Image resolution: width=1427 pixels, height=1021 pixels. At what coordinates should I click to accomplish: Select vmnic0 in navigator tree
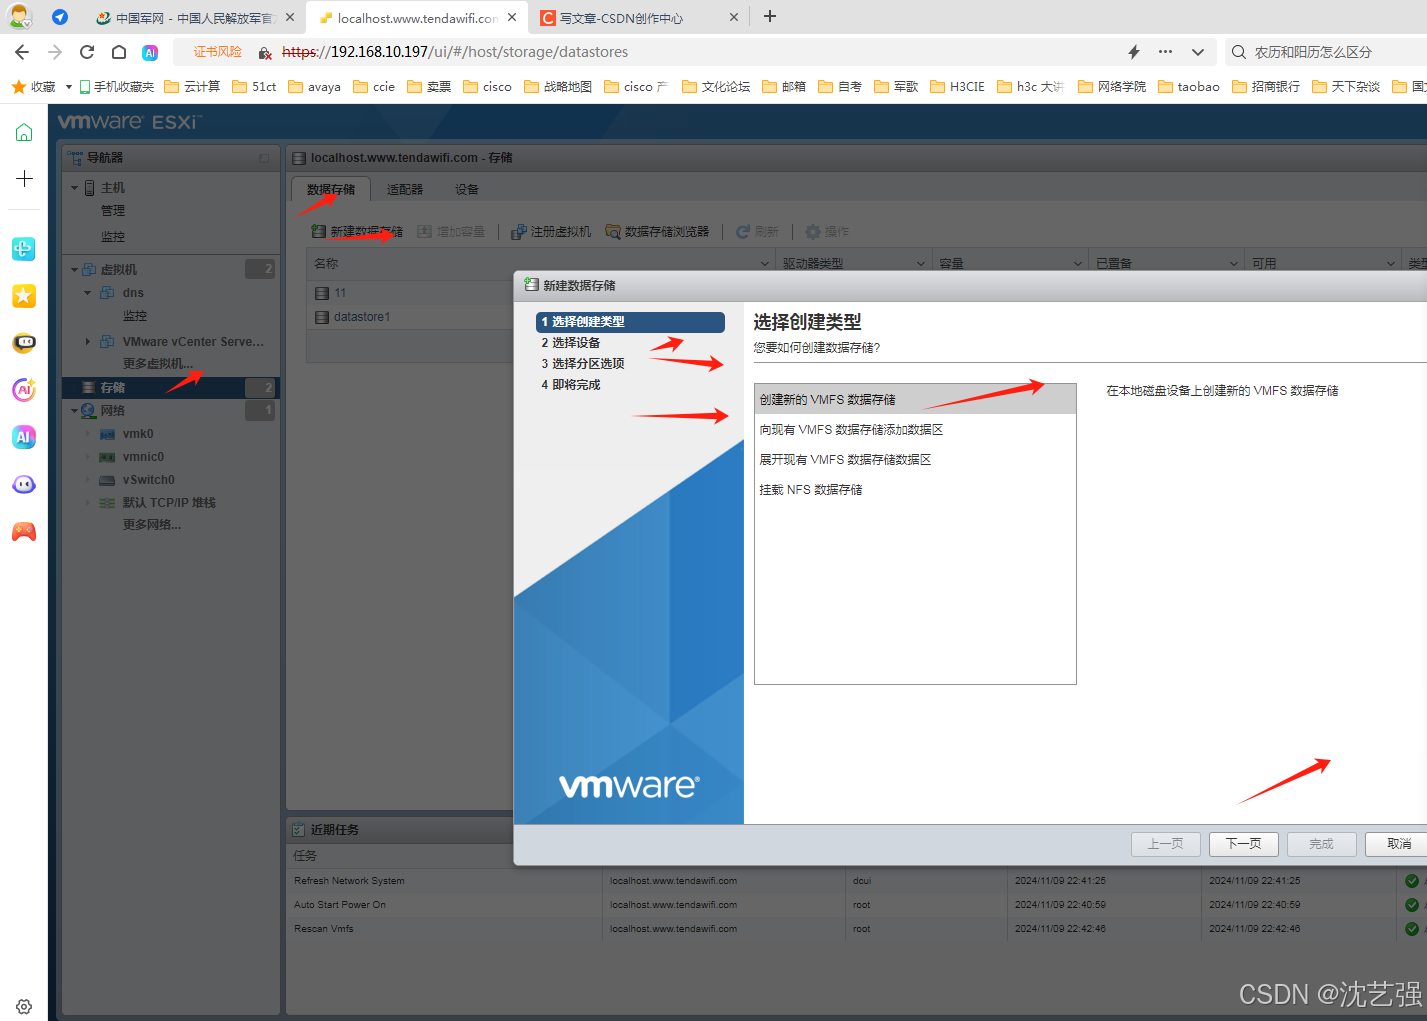[x=143, y=457]
